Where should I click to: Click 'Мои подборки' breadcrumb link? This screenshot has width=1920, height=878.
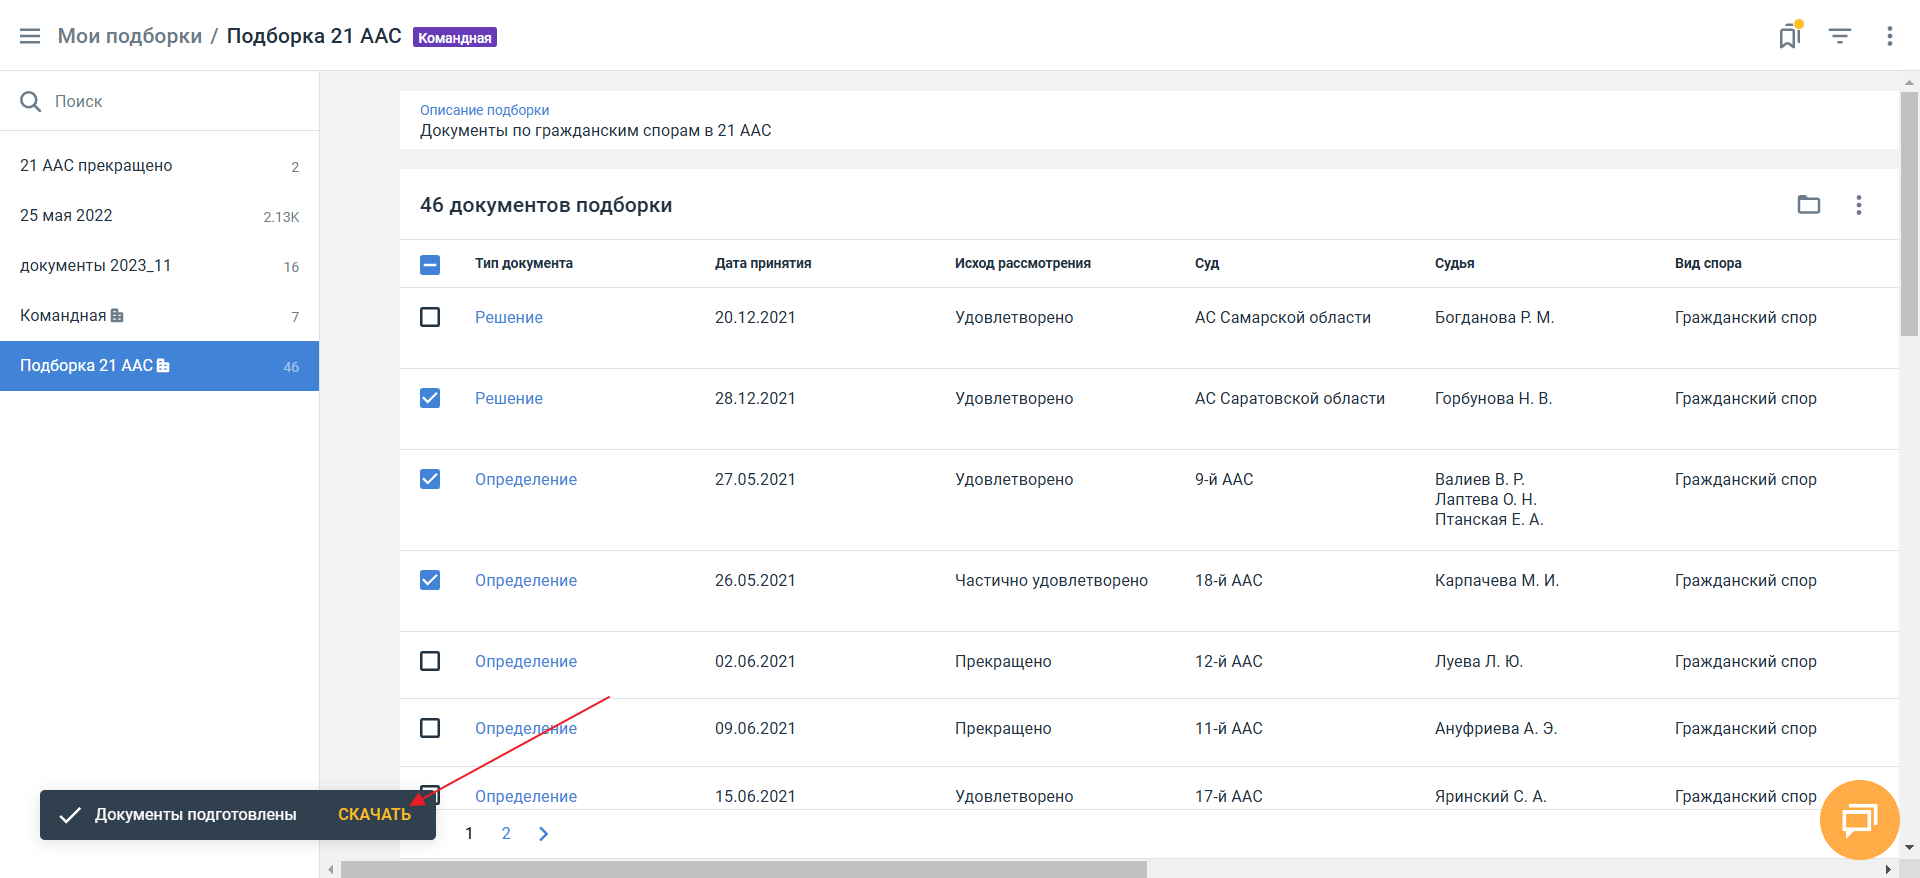tap(130, 36)
